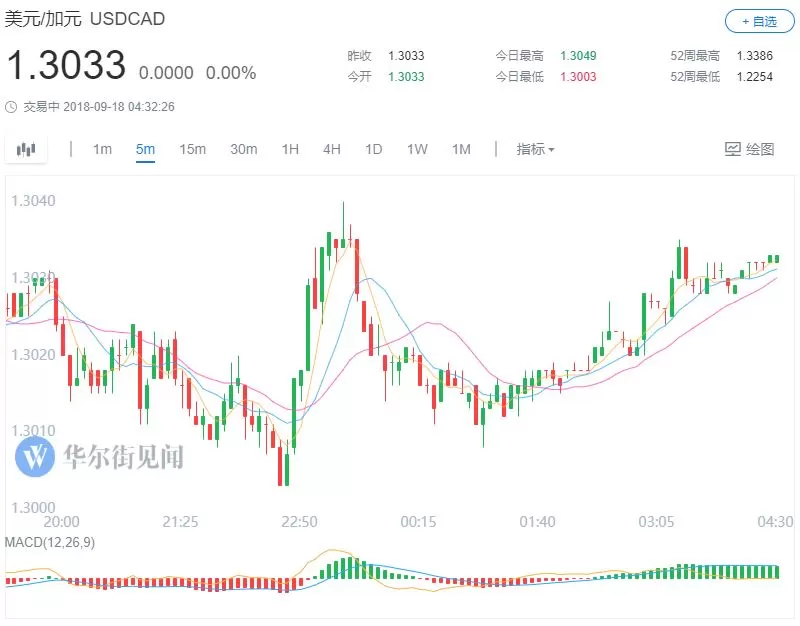Click the 03:05 time axis label

pyautogui.click(x=656, y=522)
